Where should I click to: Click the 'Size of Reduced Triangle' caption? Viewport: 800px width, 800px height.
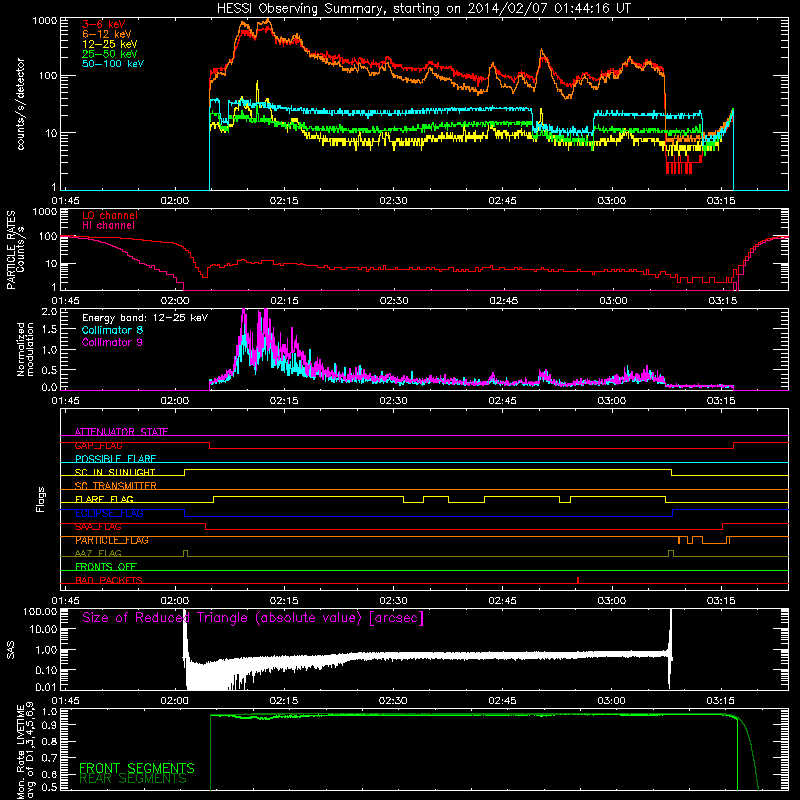[253, 618]
